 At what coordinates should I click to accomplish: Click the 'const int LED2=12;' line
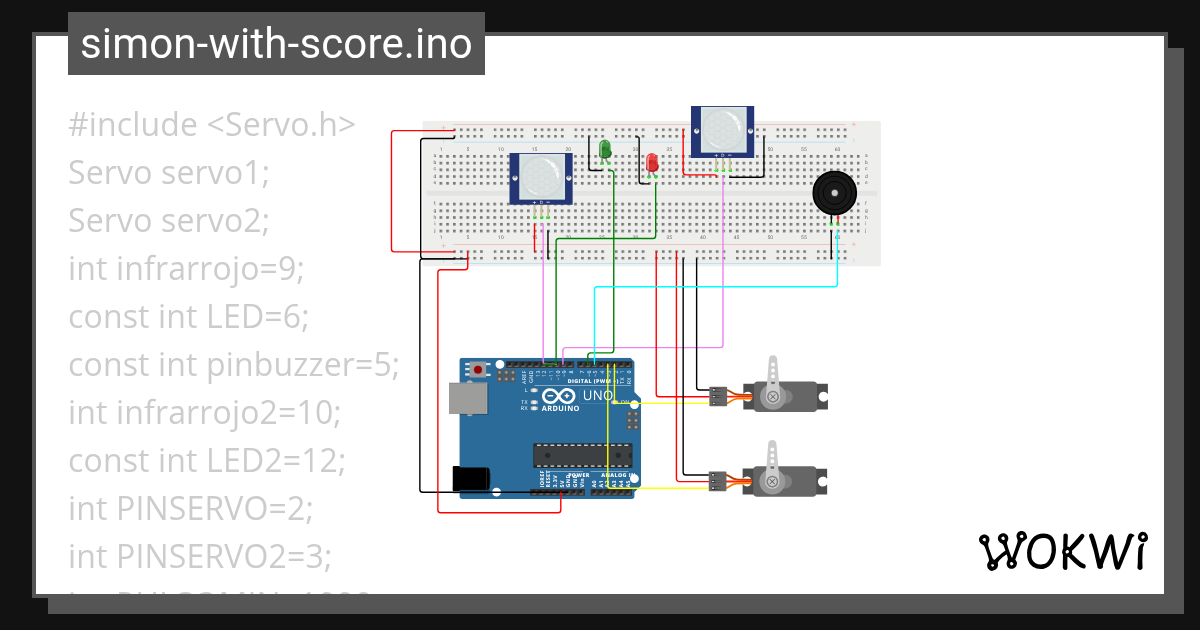coord(207,460)
